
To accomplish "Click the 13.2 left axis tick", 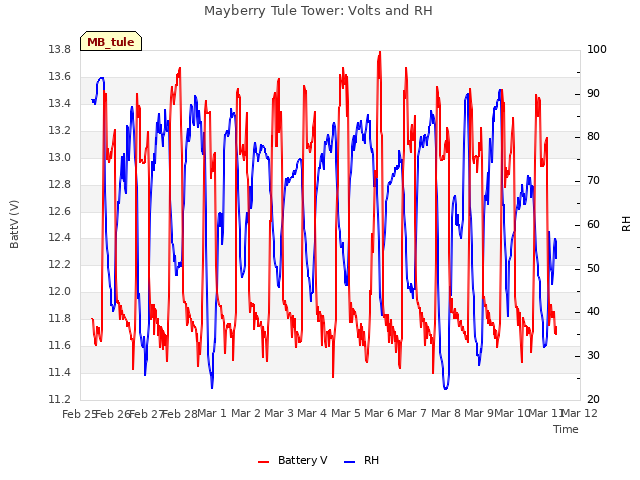I will click(60, 130).
